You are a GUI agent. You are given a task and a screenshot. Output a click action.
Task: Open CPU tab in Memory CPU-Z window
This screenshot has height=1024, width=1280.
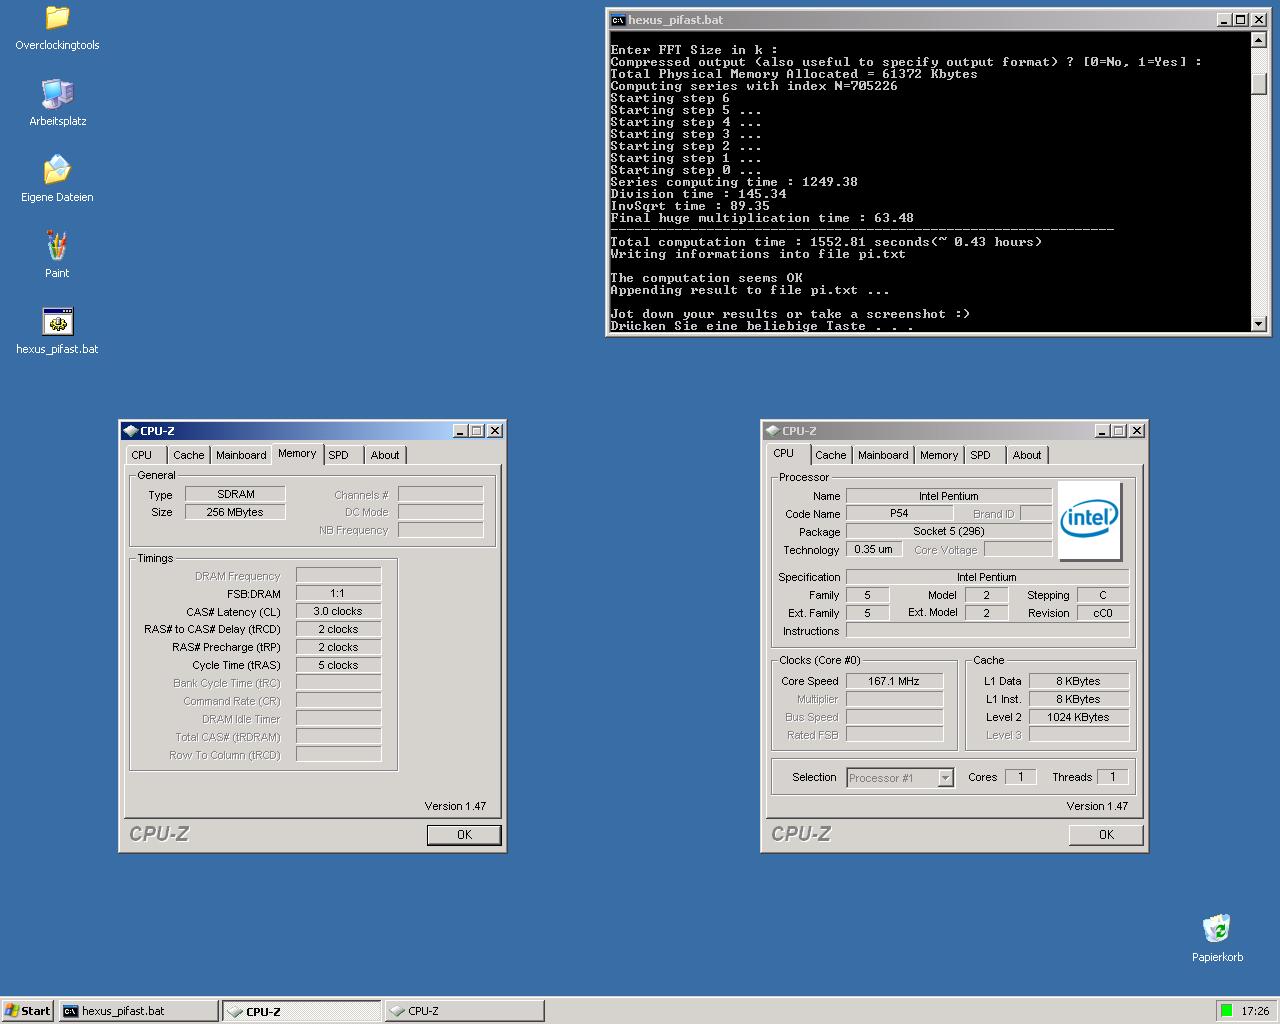coord(142,455)
